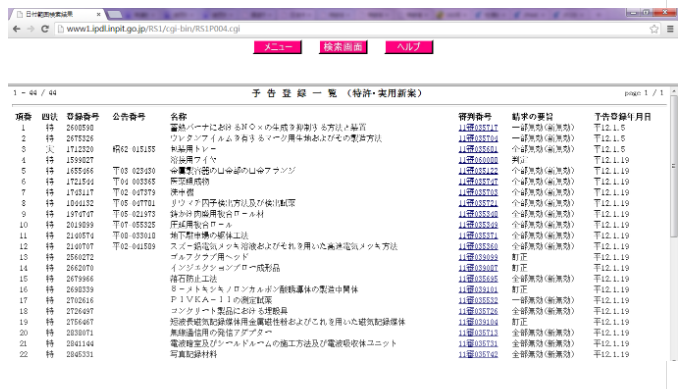The width and height of the screenshot is (689, 389).
Task: Open the Chrome menu icon
Action: click(670, 29)
